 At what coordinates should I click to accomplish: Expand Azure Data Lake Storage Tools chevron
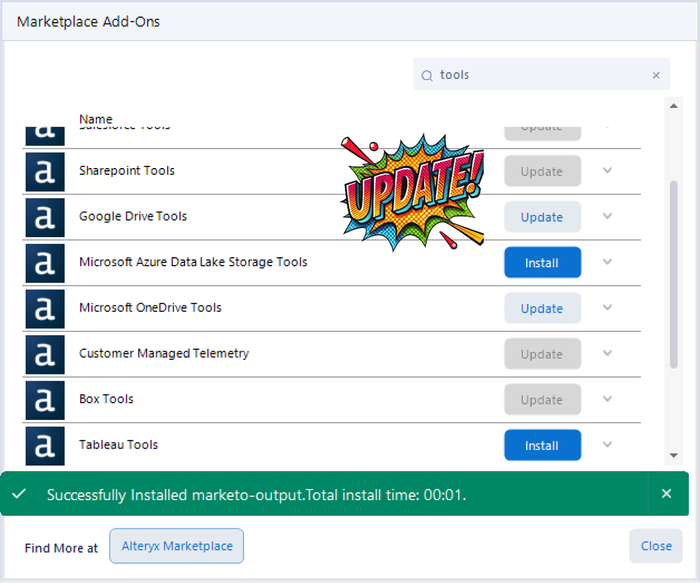pos(607,262)
